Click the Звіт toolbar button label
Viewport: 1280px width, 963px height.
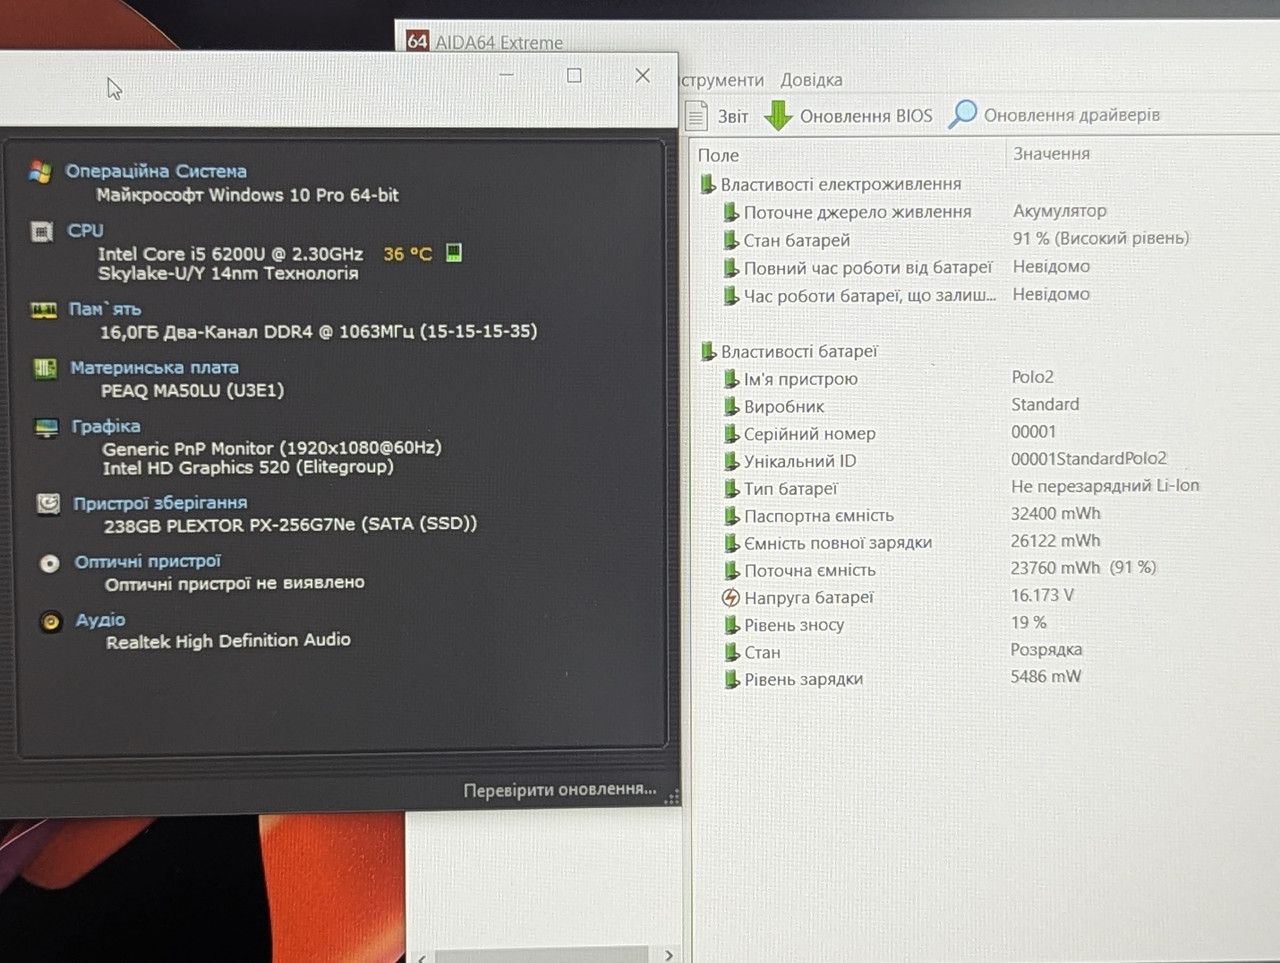click(x=733, y=116)
